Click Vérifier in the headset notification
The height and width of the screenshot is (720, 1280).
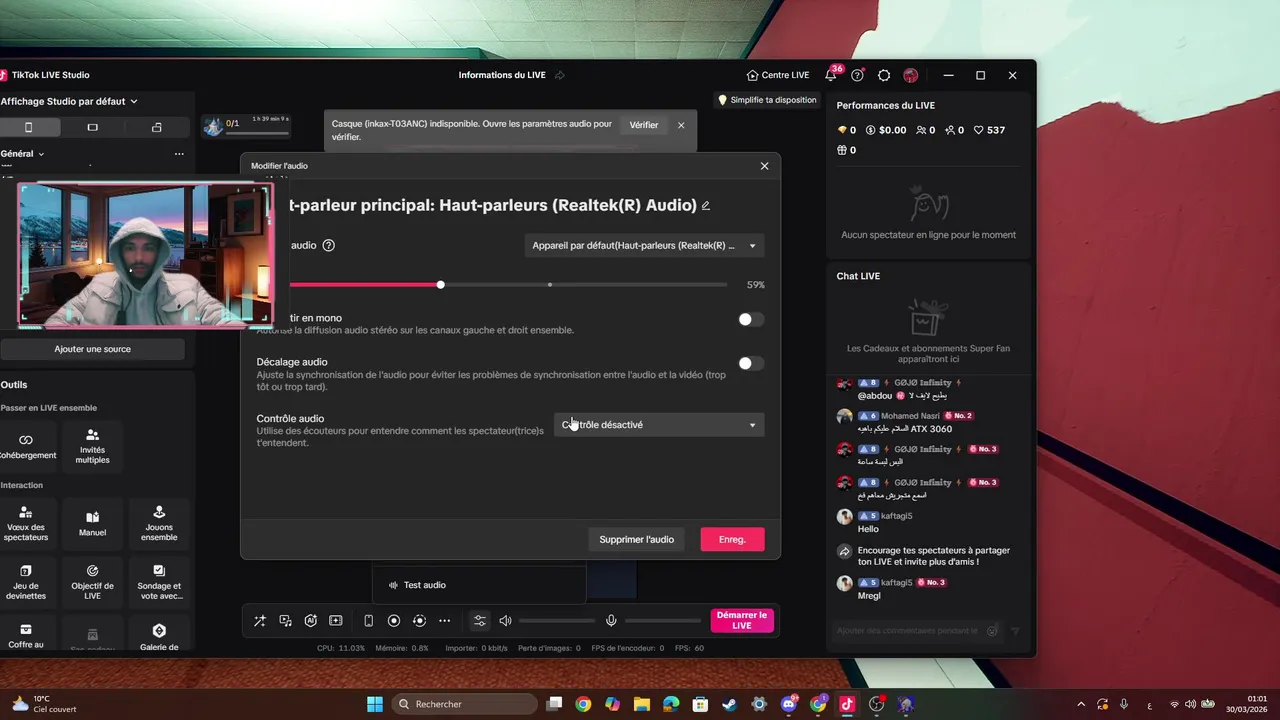644,125
